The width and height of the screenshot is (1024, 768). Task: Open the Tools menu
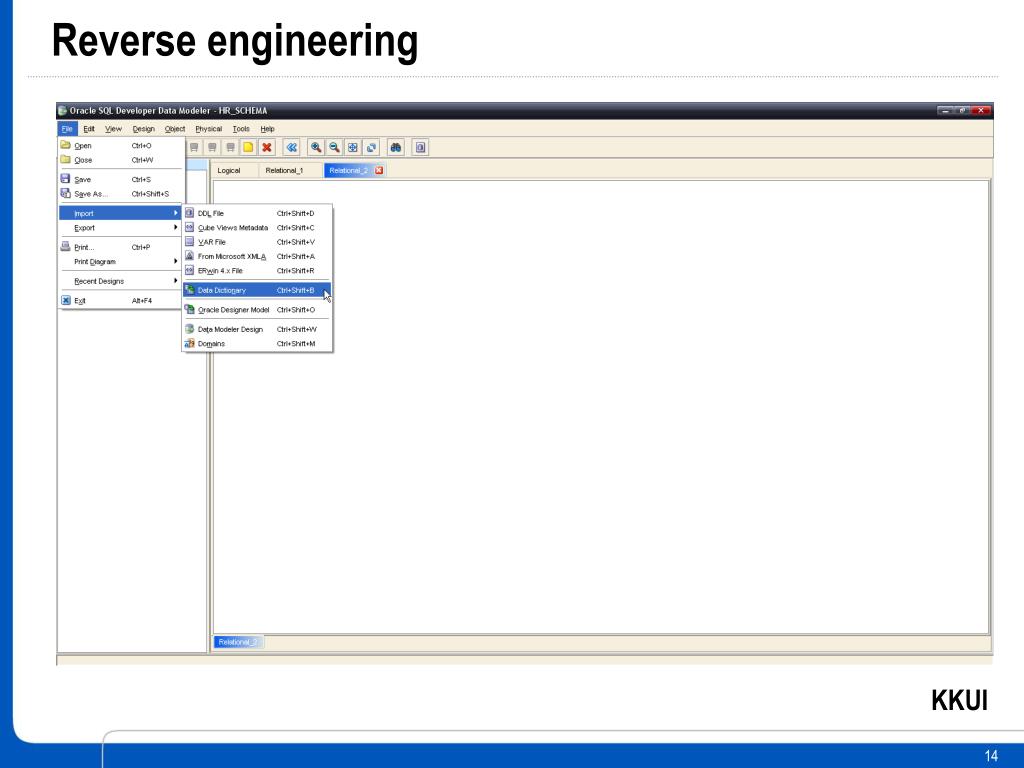click(241, 129)
